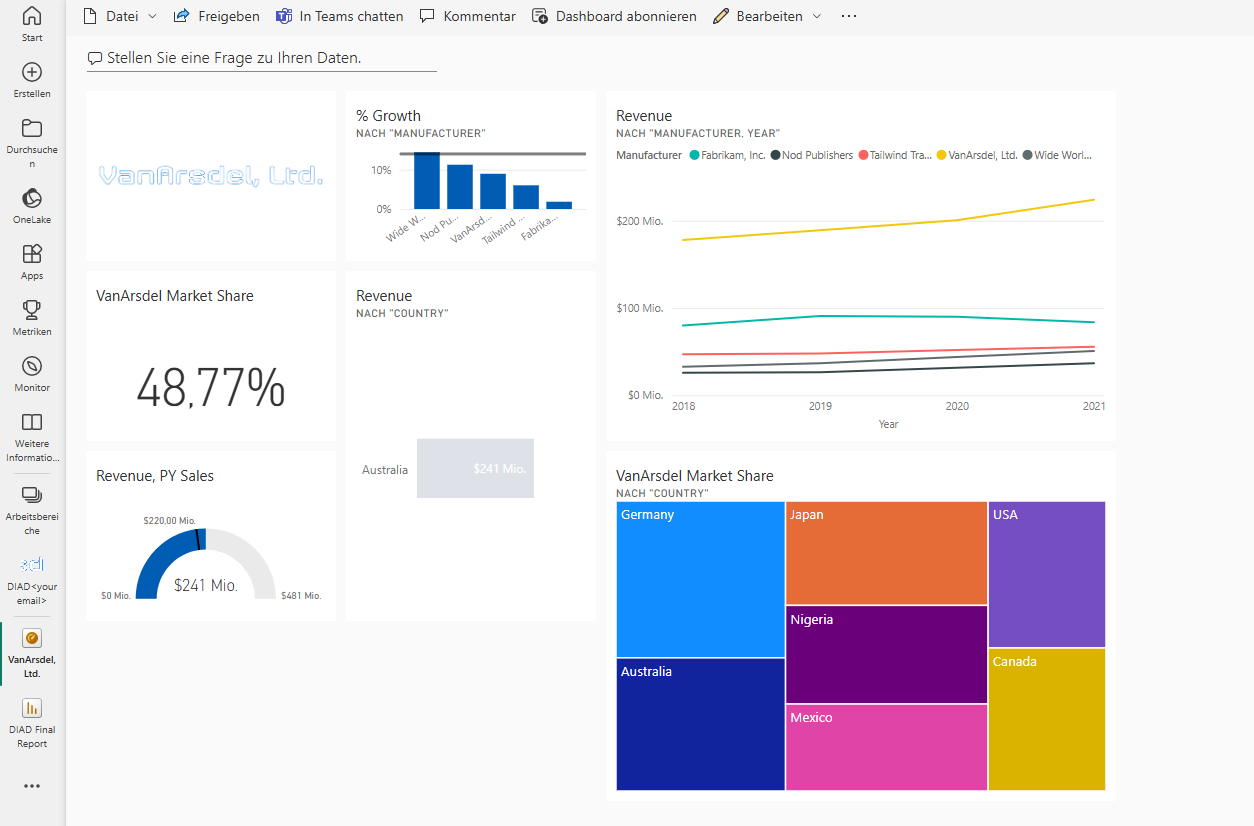This screenshot has height=826, width=1254.
Task: Click the Fabrikam bar in % Growth
Action: tap(559, 205)
